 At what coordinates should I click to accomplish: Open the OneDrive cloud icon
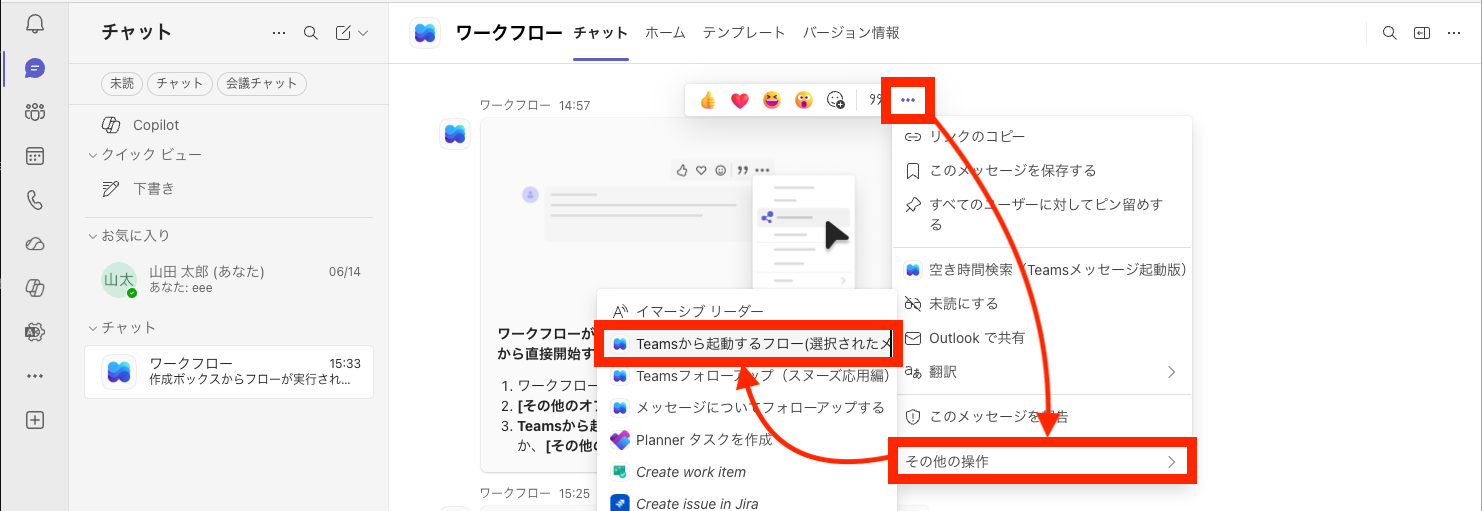[35, 244]
